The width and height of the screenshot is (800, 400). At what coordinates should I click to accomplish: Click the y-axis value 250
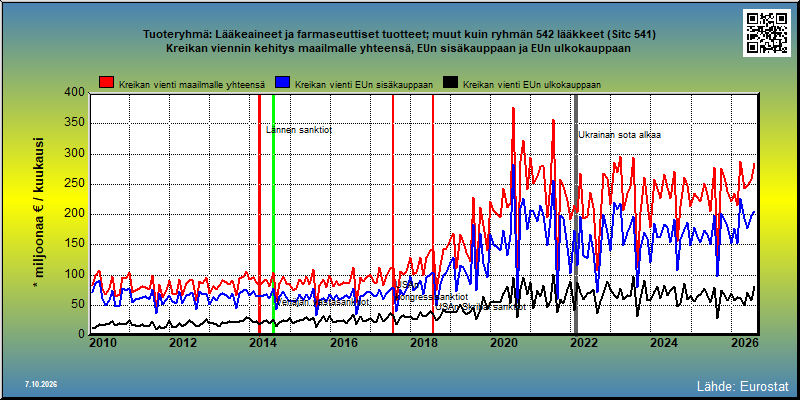point(75,184)
